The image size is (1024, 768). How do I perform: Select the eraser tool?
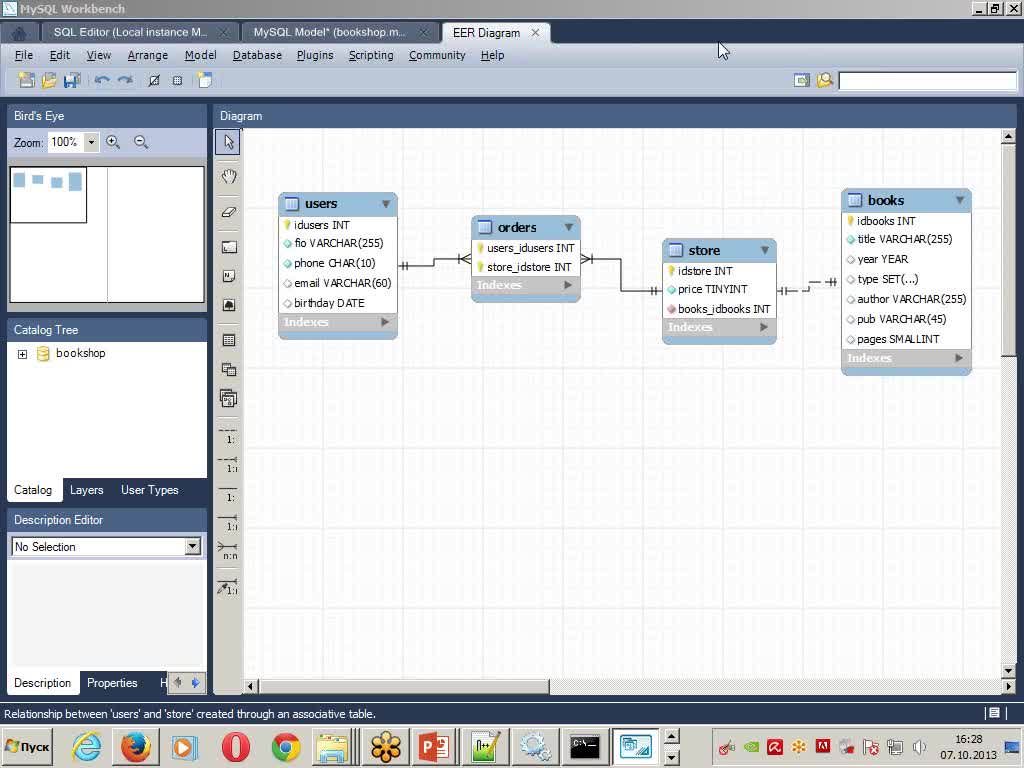(229, 212)
